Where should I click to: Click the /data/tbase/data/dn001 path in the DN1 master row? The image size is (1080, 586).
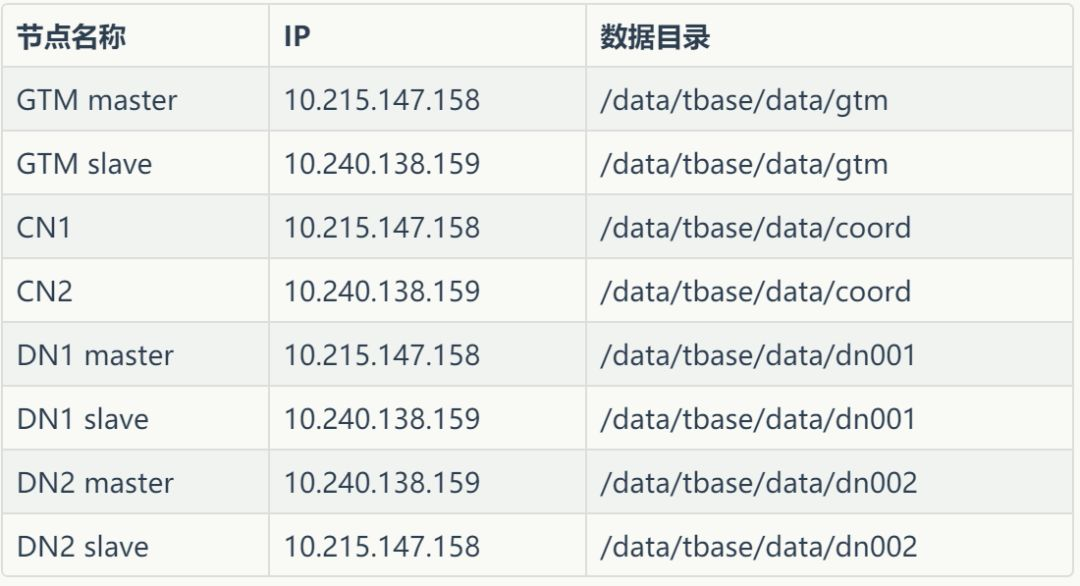757,355
